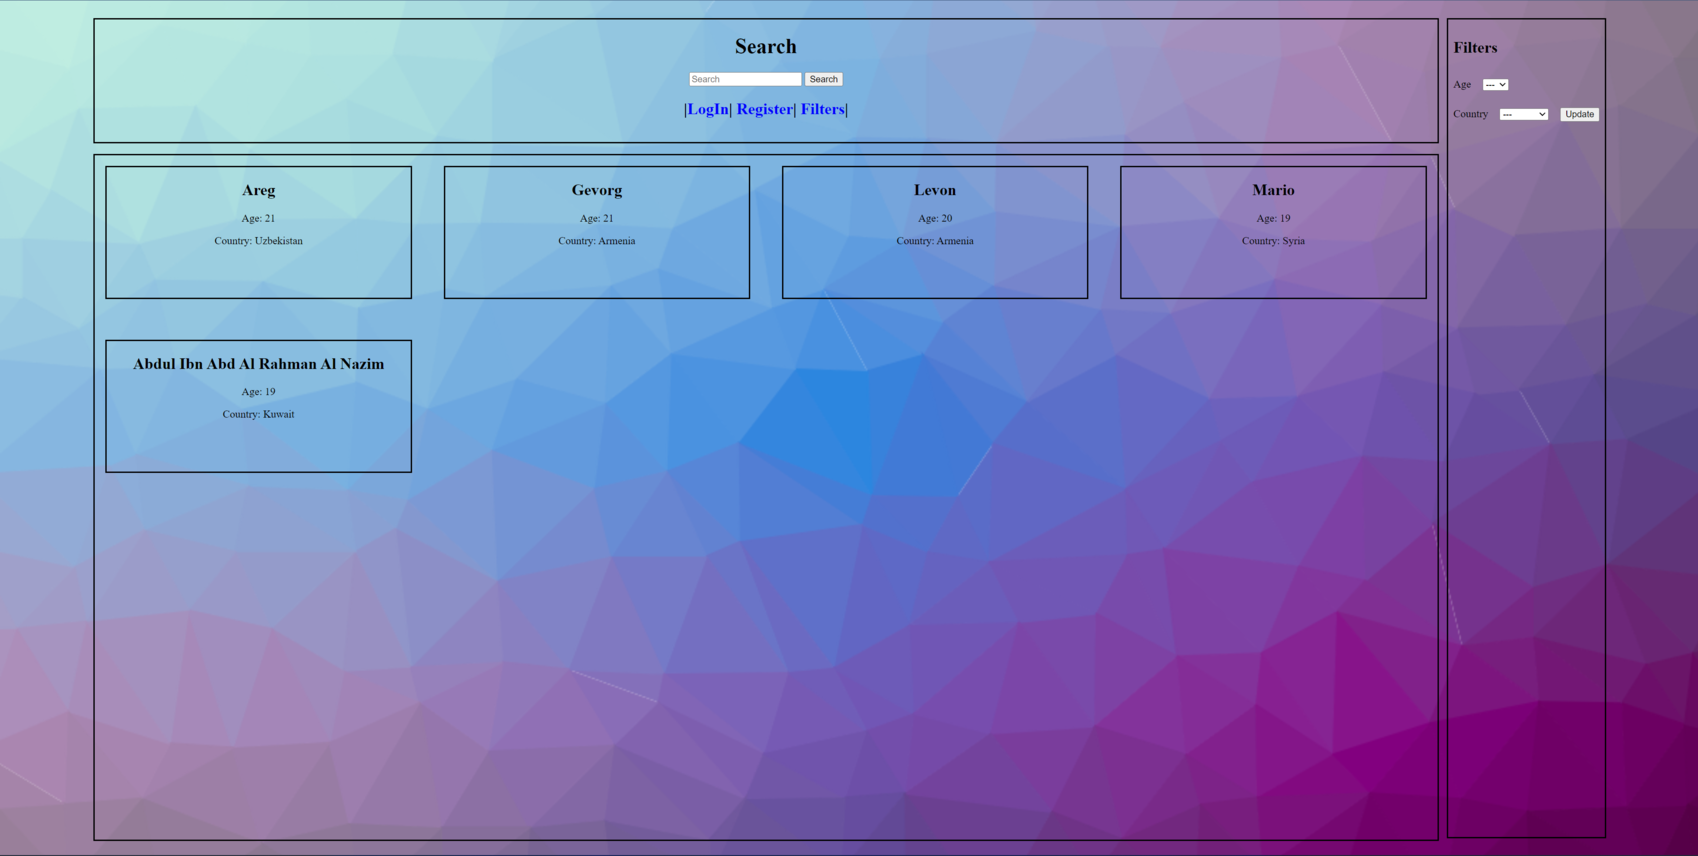Click the Update filters button

(x=1579, y=114)
